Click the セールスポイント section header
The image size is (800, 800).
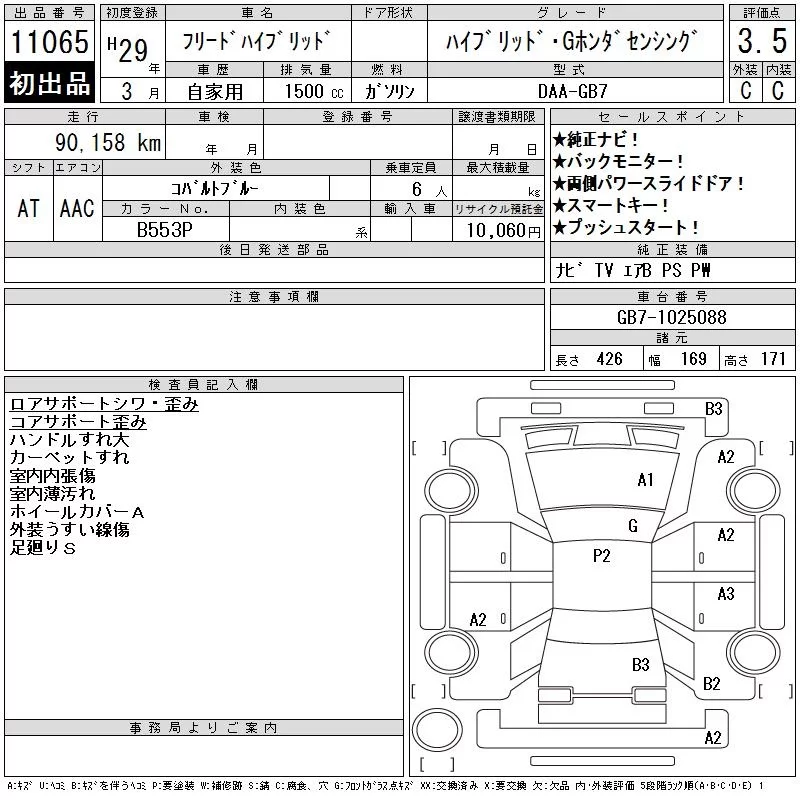click(x=672, y=117)
